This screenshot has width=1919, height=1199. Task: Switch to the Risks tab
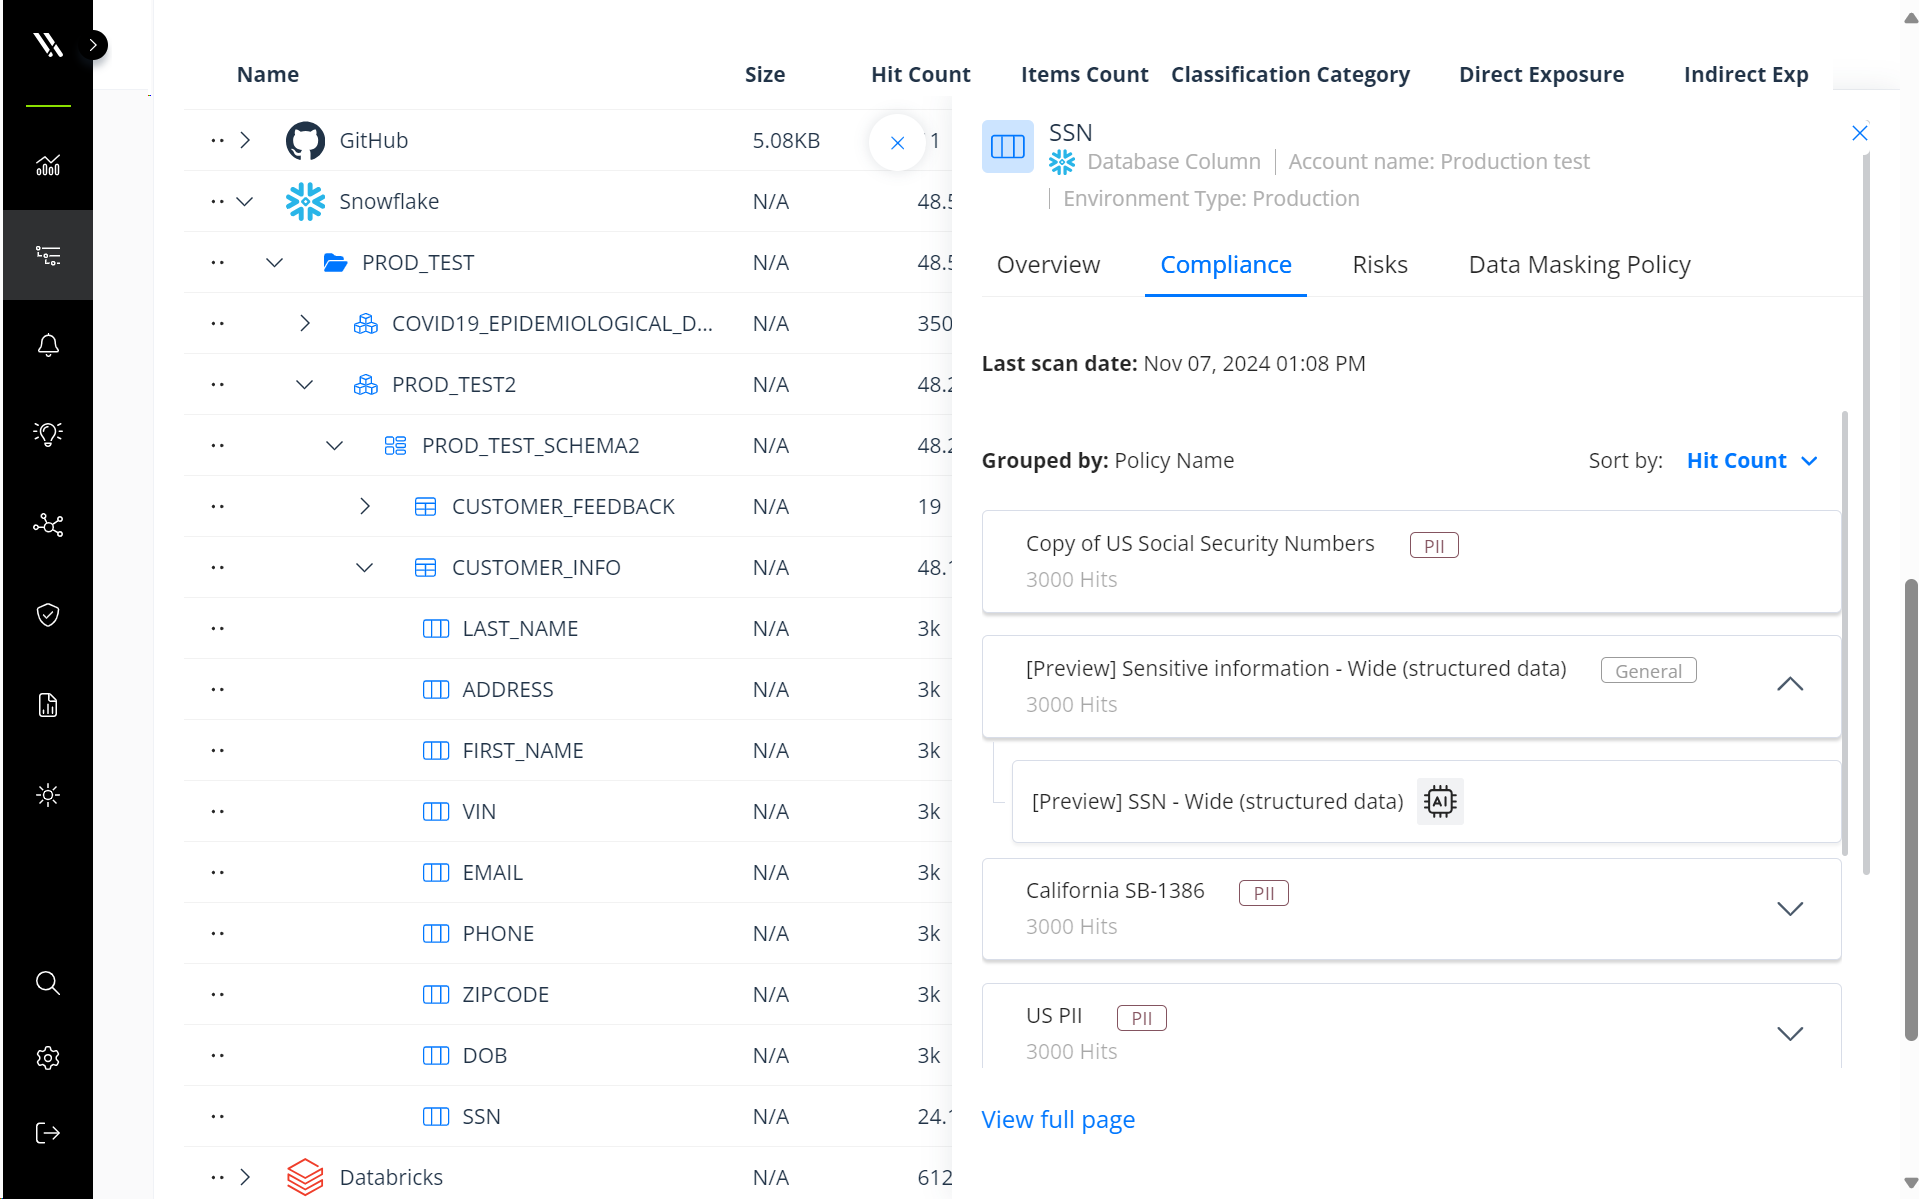[1379, 264]
